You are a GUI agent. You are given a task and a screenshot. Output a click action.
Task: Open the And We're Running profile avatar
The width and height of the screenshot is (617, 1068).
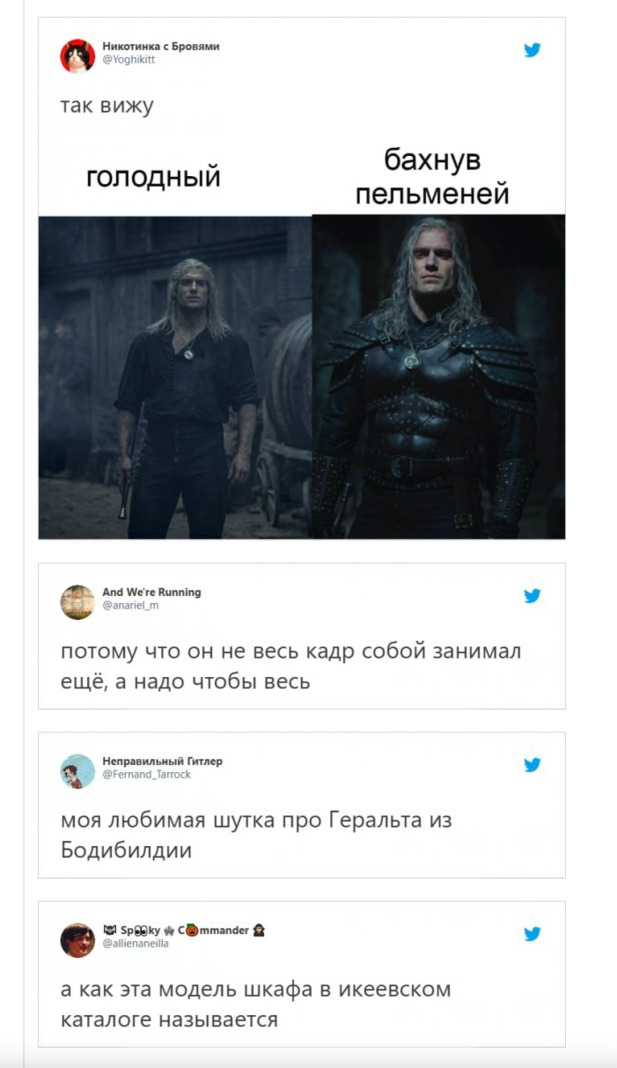78,602
